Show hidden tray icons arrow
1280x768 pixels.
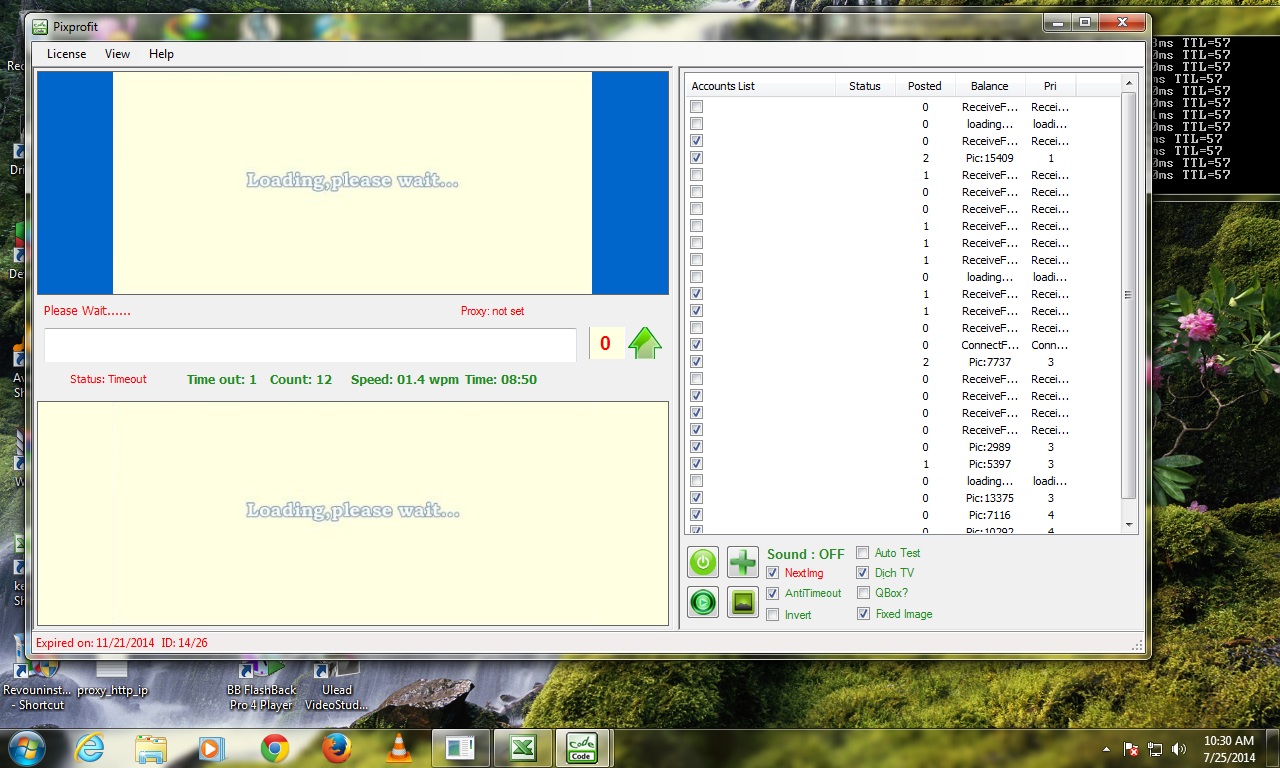pyautogui.click(x=1106, y=749)
